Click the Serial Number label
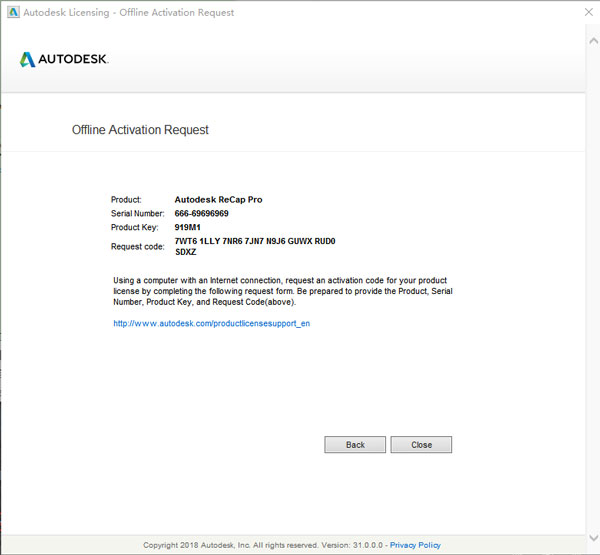The image size is (600, 555). tap(139, 214)
